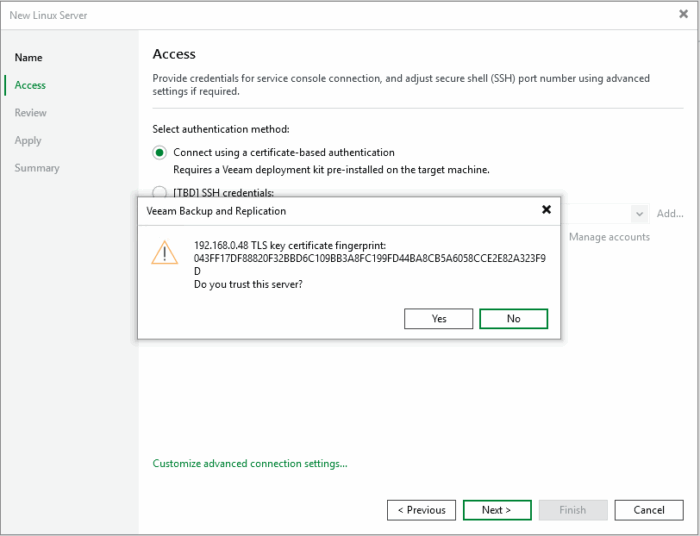Click the disabled Finish button
Viewport: 700px width, 536px height.
(573, 510)
